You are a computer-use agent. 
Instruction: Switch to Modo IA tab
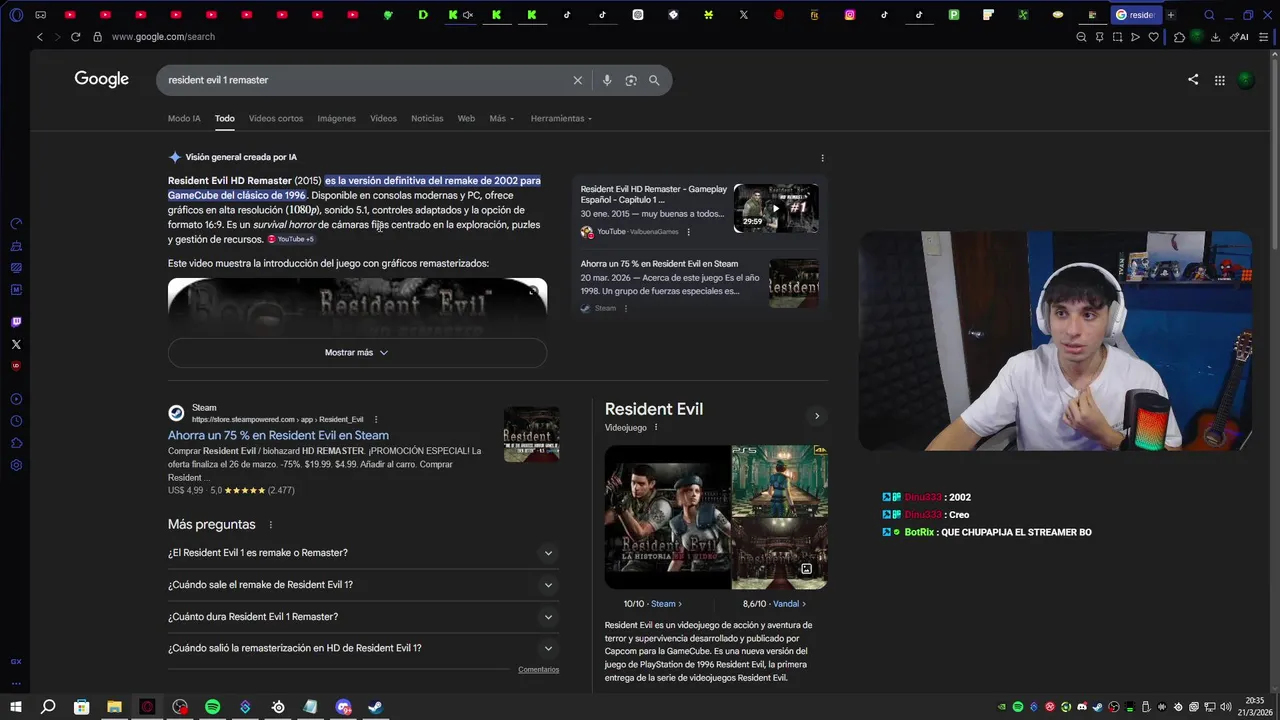[x=184, y=118]
